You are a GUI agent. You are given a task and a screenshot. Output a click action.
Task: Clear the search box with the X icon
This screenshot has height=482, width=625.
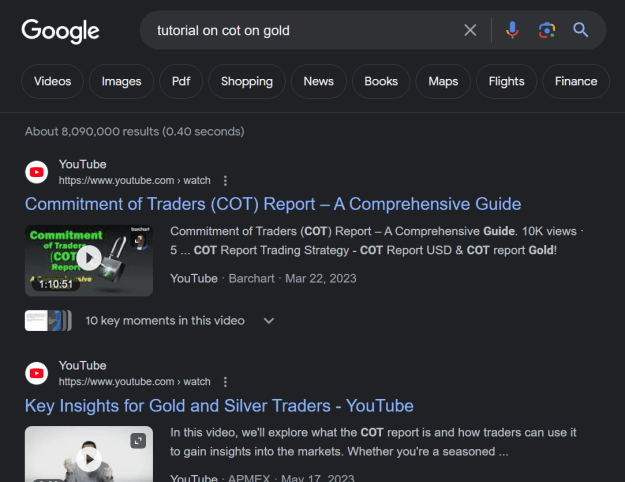[x=470, y=30]
